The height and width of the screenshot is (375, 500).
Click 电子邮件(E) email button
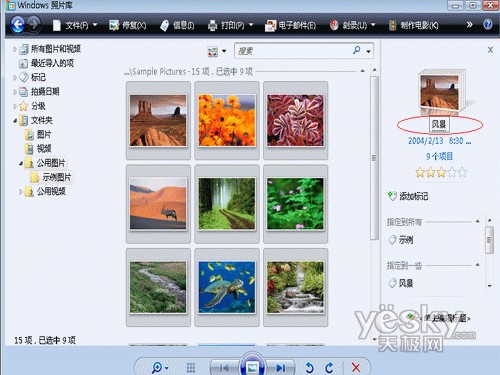pos(290,25)
